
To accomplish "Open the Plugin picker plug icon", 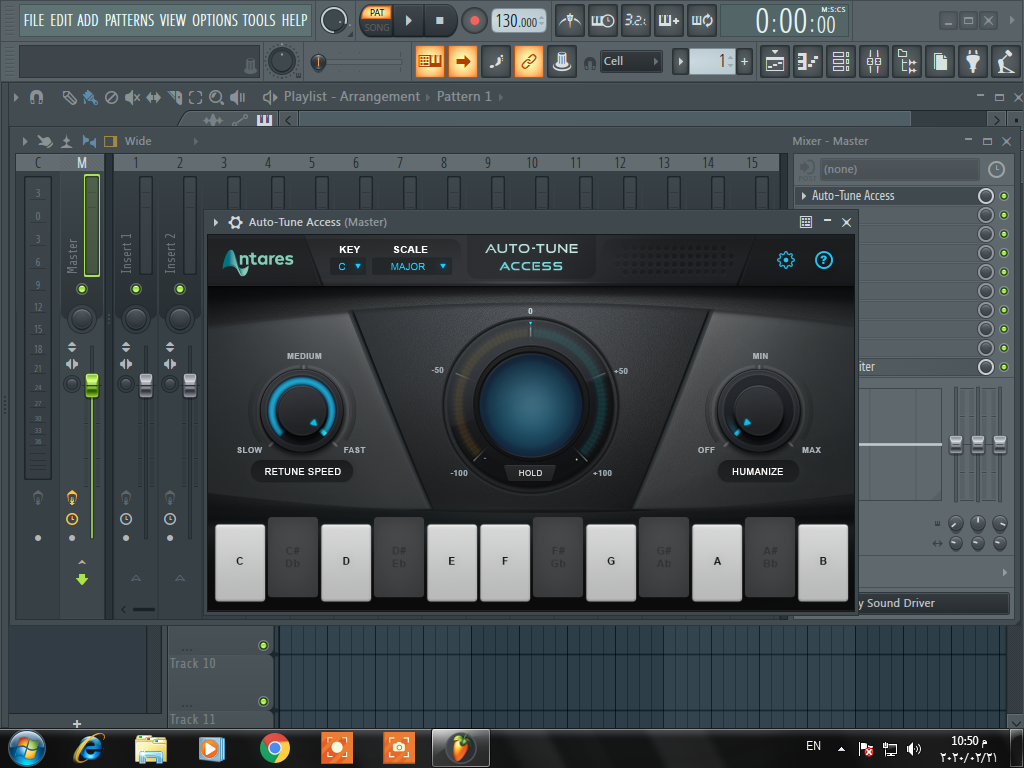I will pos(973,62).
